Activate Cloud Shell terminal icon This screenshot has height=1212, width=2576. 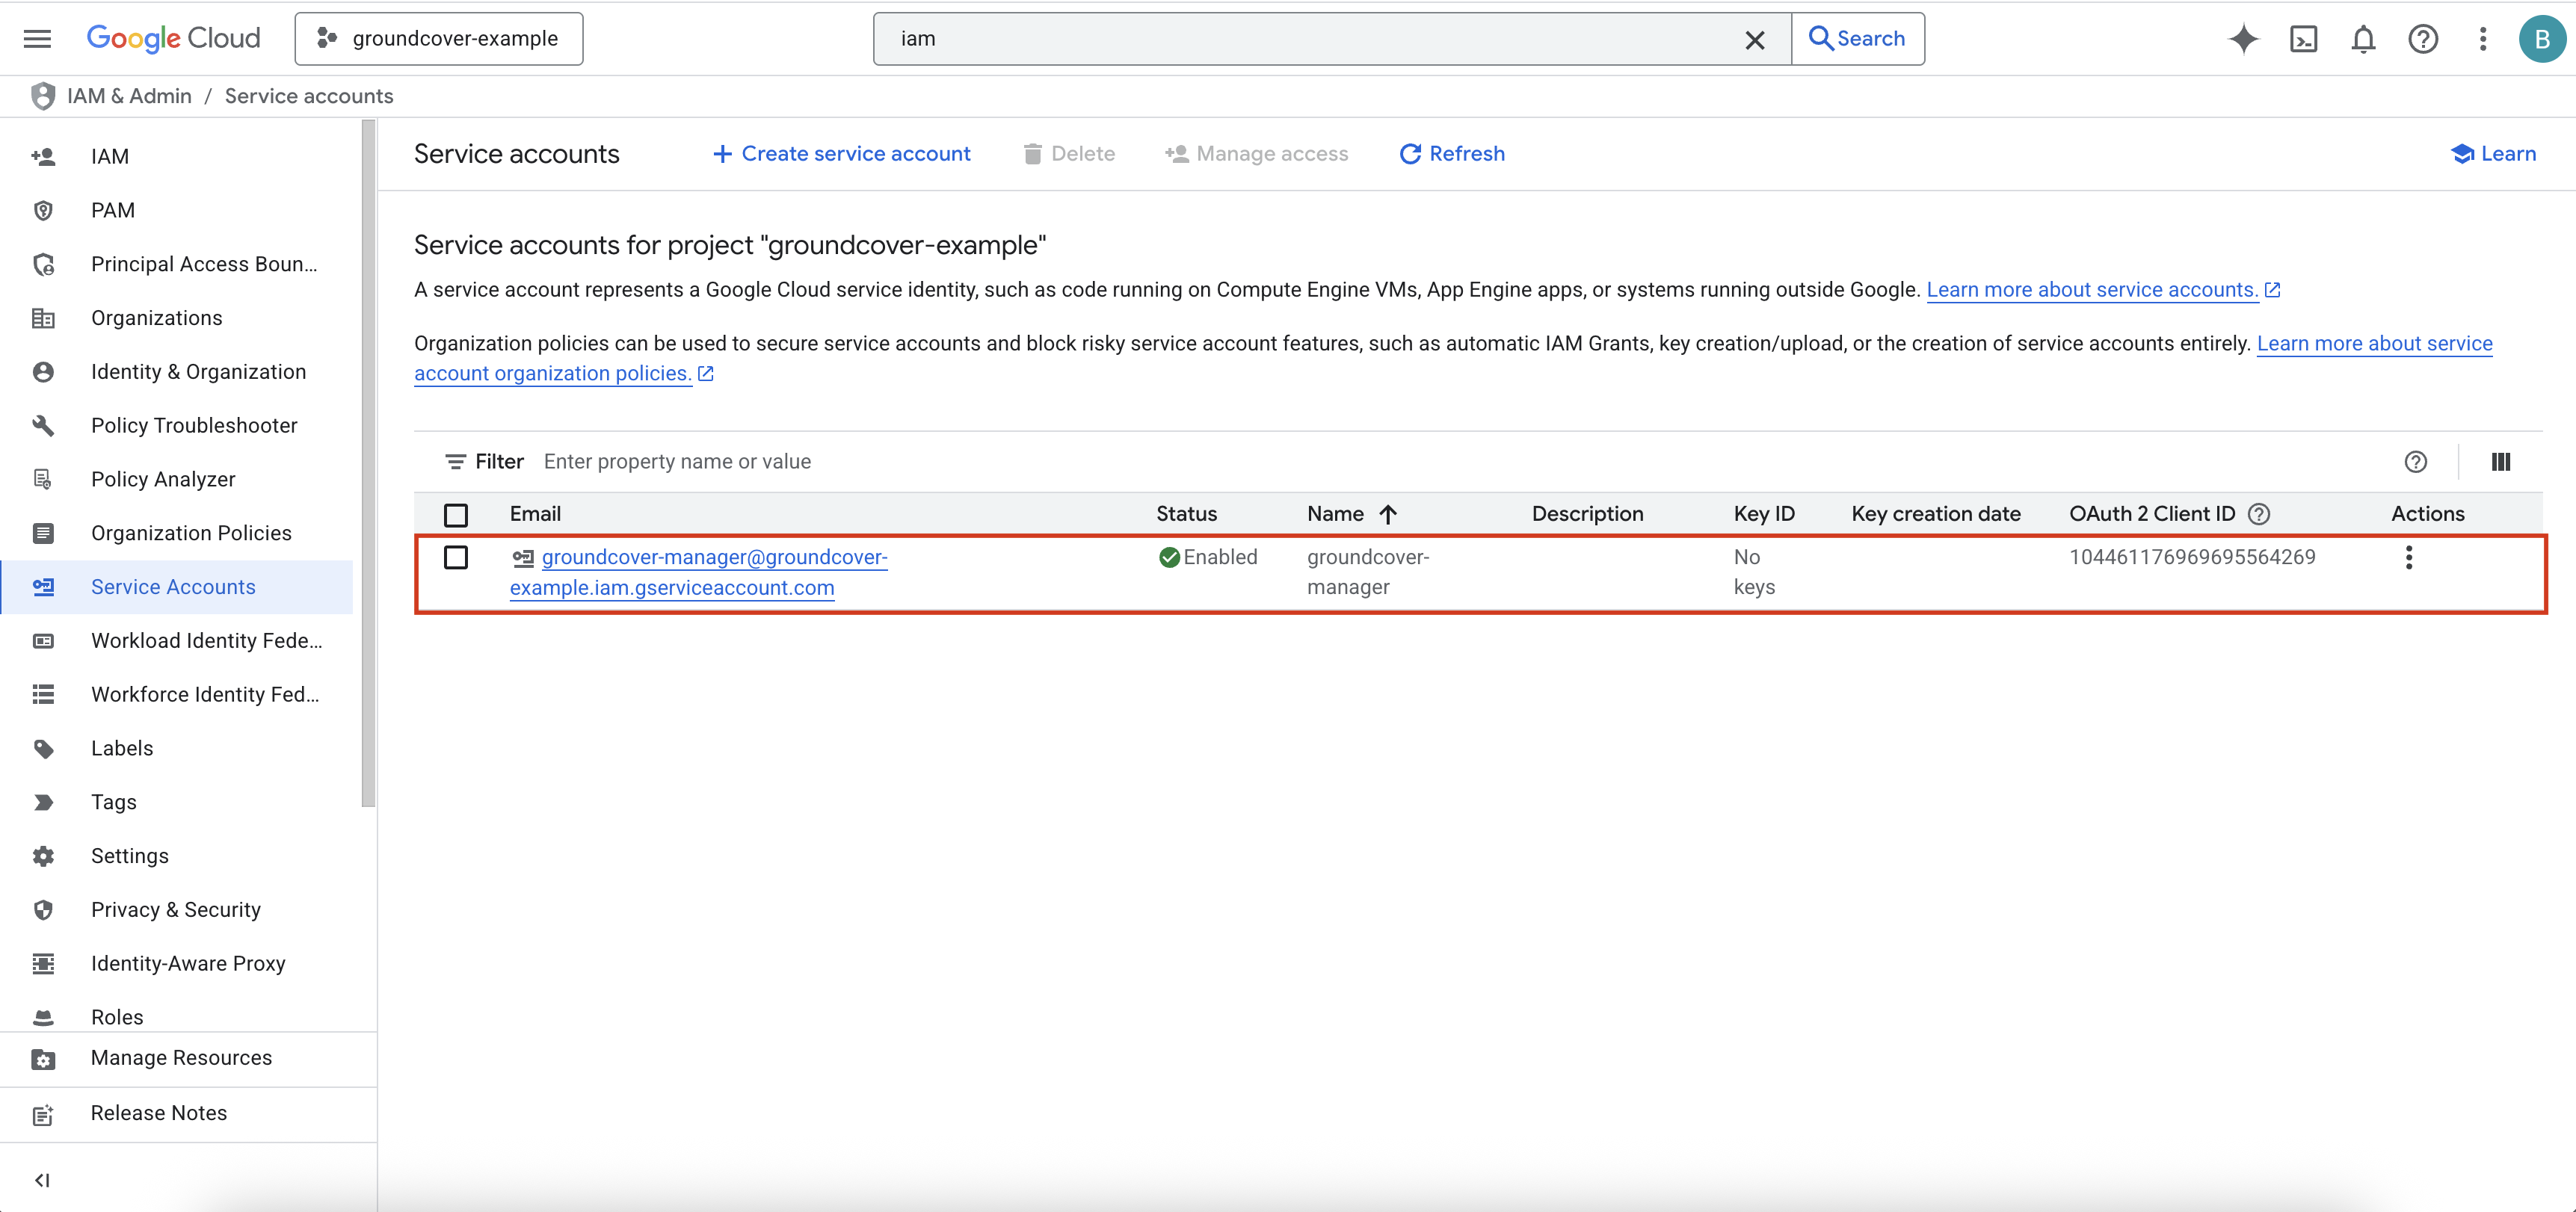click(2303, 39)
